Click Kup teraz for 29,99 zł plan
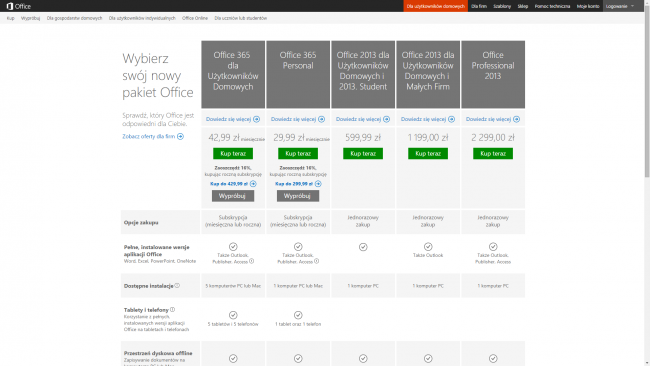Viewport: 650px width, 366px height. tap(298, 154)
